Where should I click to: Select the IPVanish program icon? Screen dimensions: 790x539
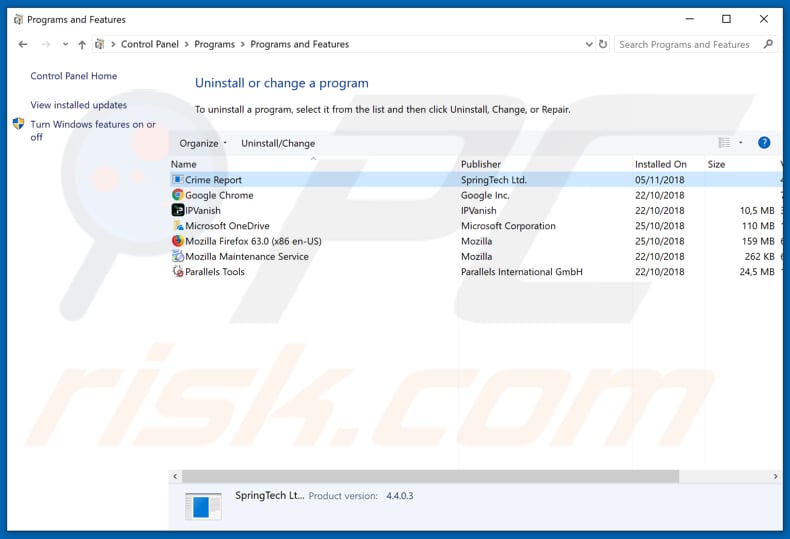click(177, 210)
